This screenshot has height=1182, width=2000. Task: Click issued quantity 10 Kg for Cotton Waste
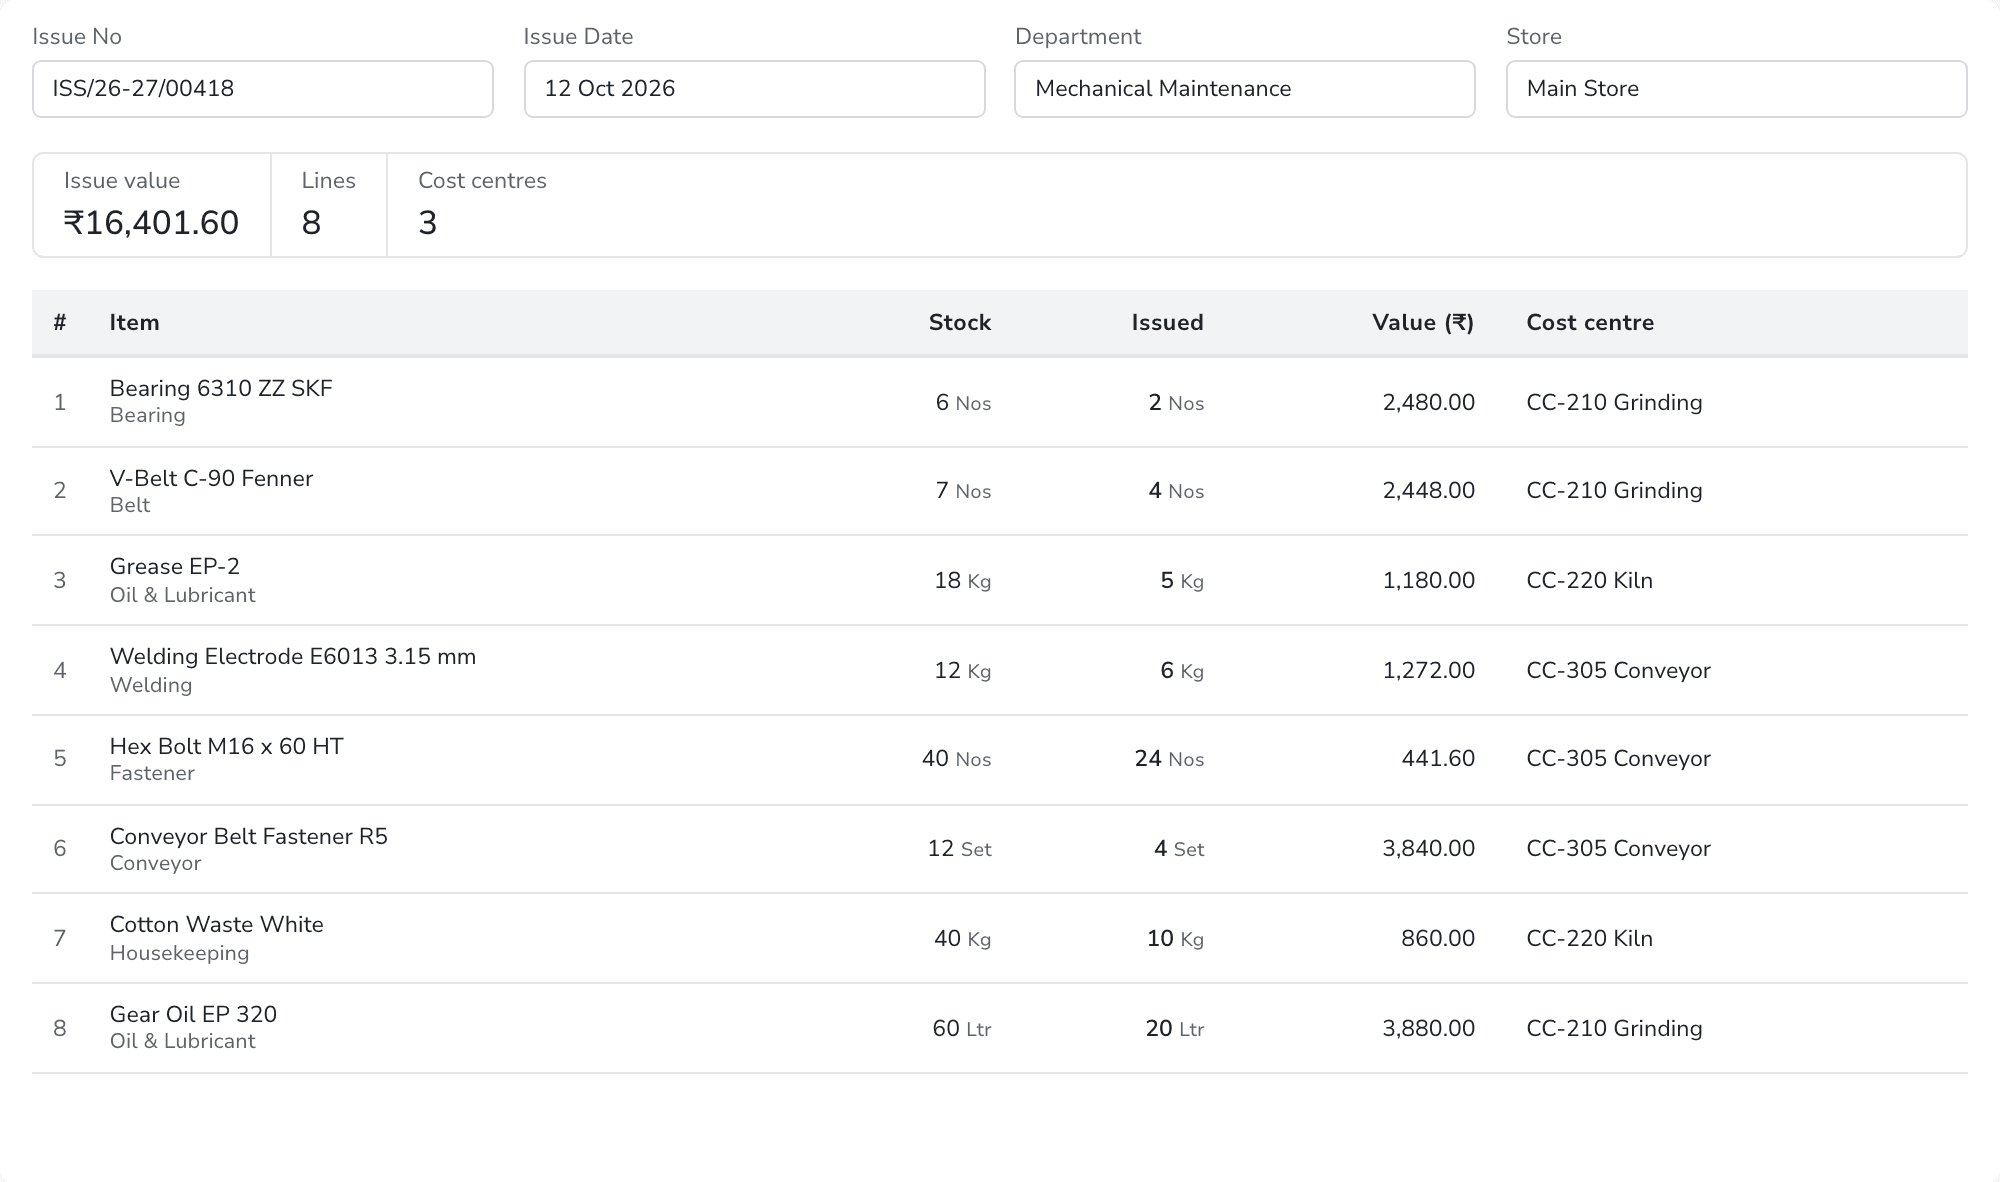[x=1175, y=939]
